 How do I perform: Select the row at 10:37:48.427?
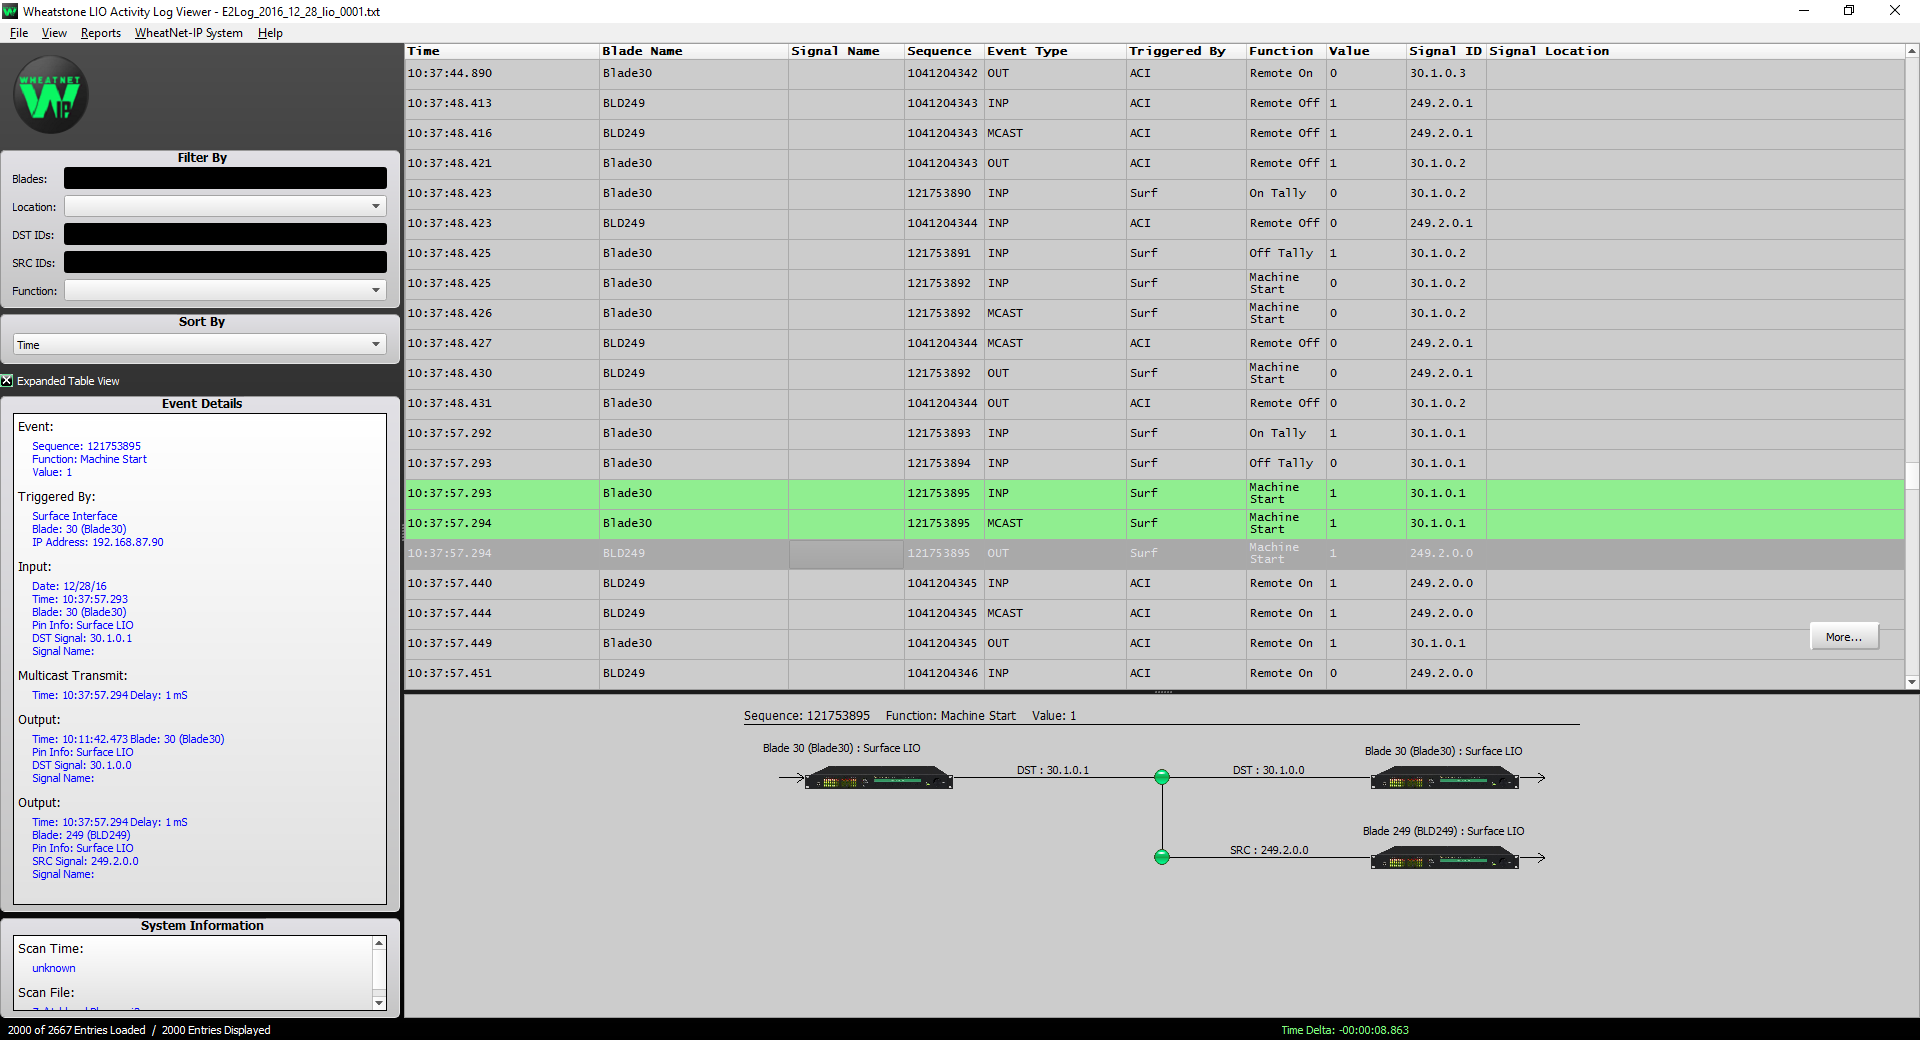pyautogui.click(x=1154, y=344)
